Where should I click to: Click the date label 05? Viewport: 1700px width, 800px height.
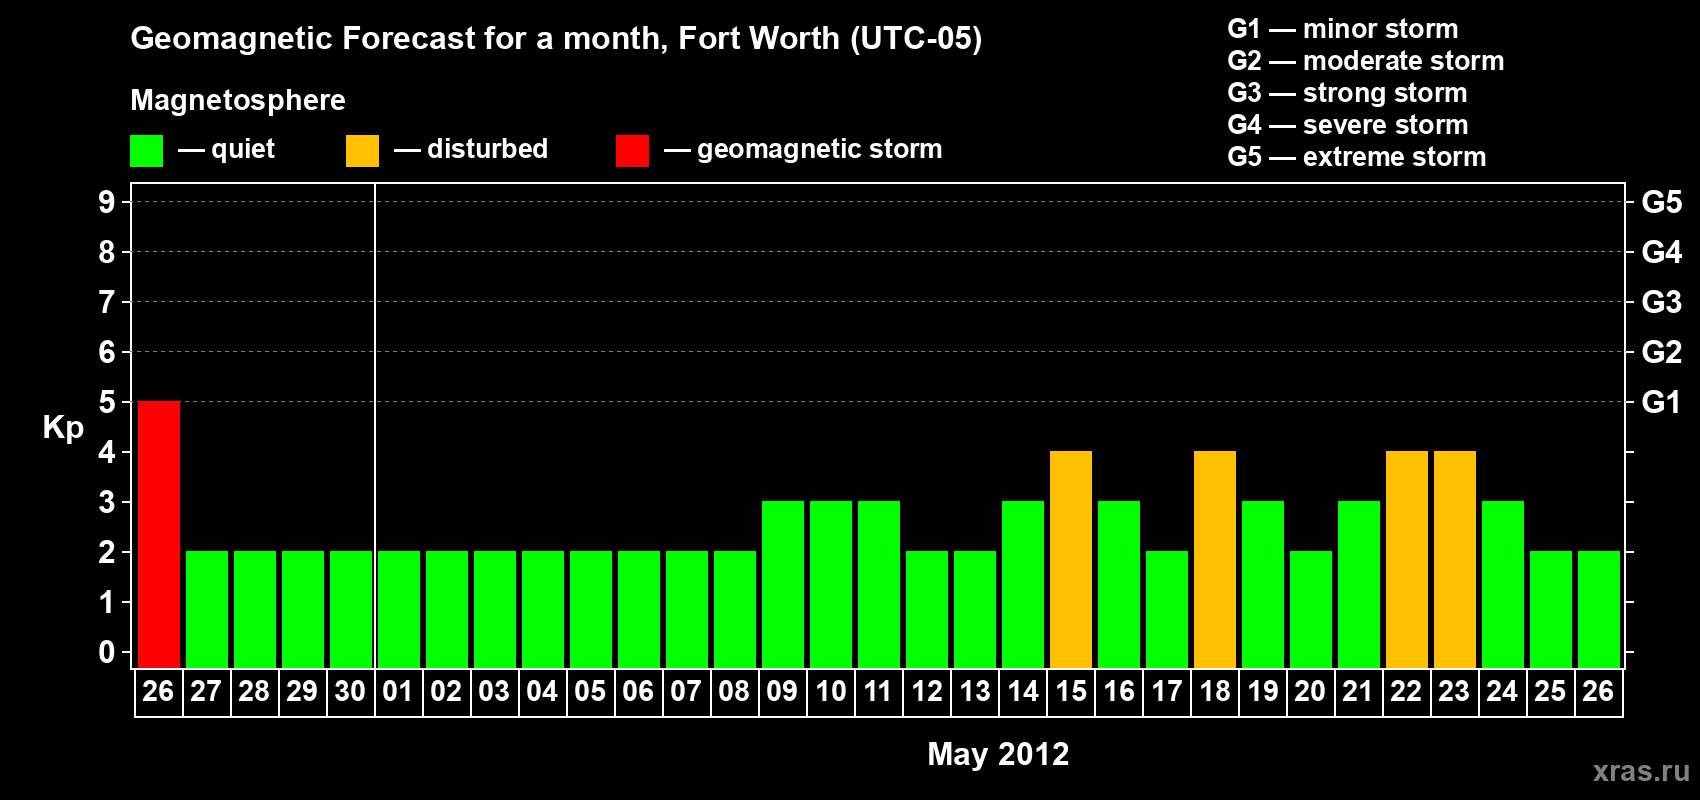coord(590,691)
